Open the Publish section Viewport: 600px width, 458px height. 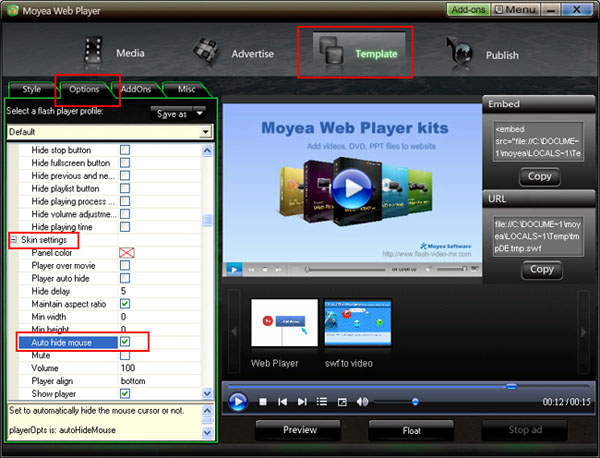pyautogui.click(x=482, y=54)
